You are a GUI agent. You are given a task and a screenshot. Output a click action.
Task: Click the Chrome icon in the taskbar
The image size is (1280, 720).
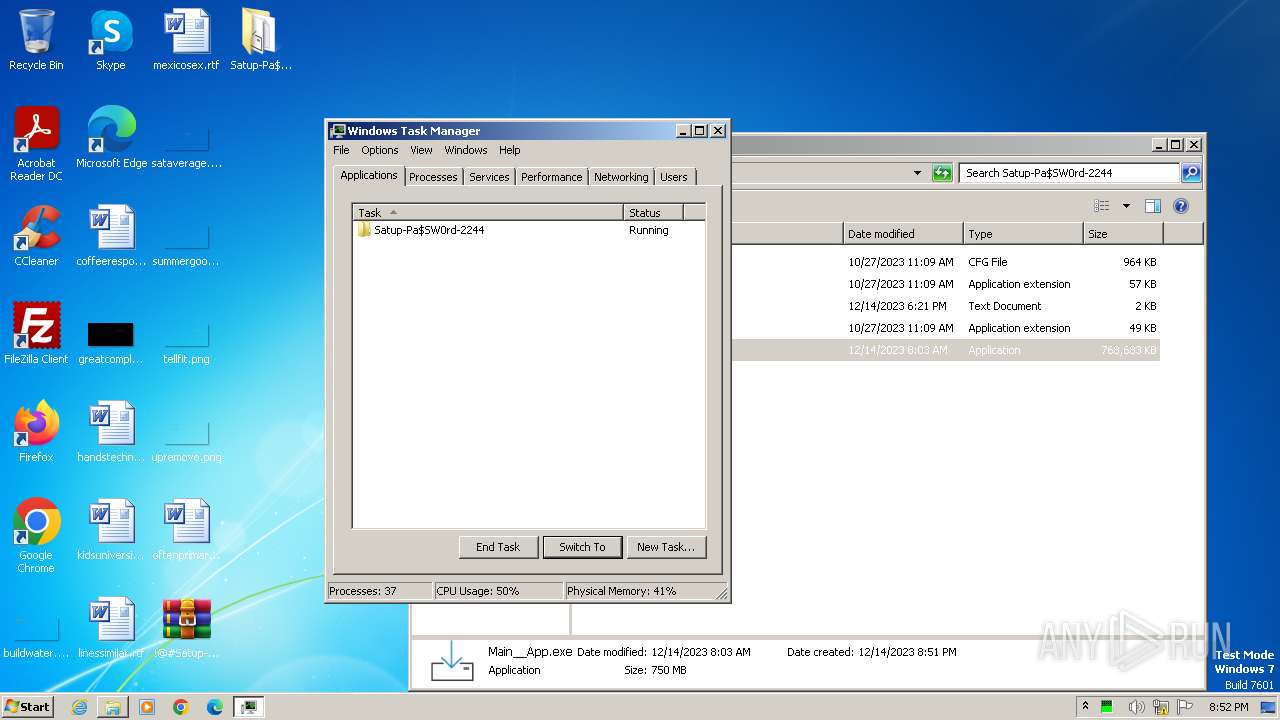(181, 707)
